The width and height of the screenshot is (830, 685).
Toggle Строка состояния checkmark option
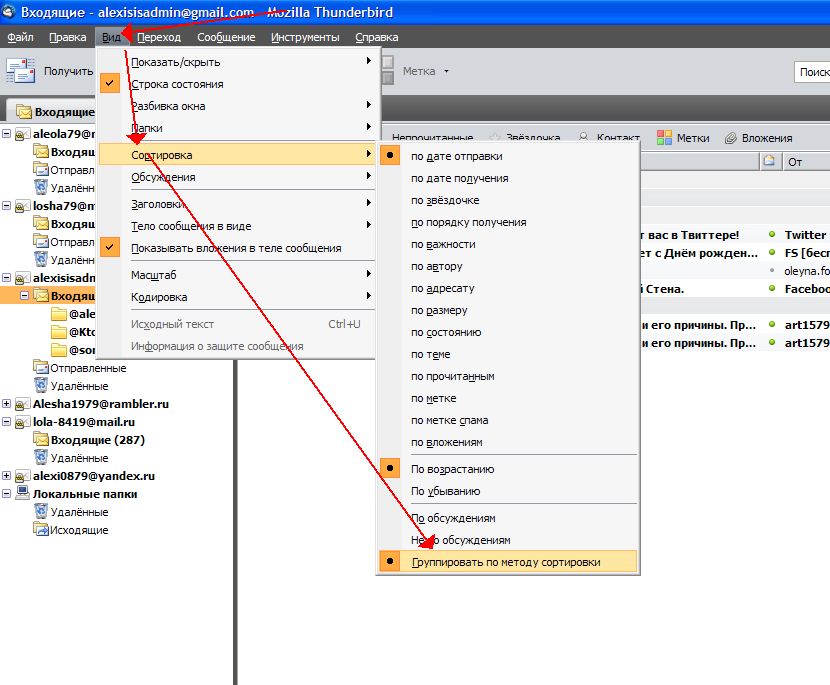coord(237,84)
